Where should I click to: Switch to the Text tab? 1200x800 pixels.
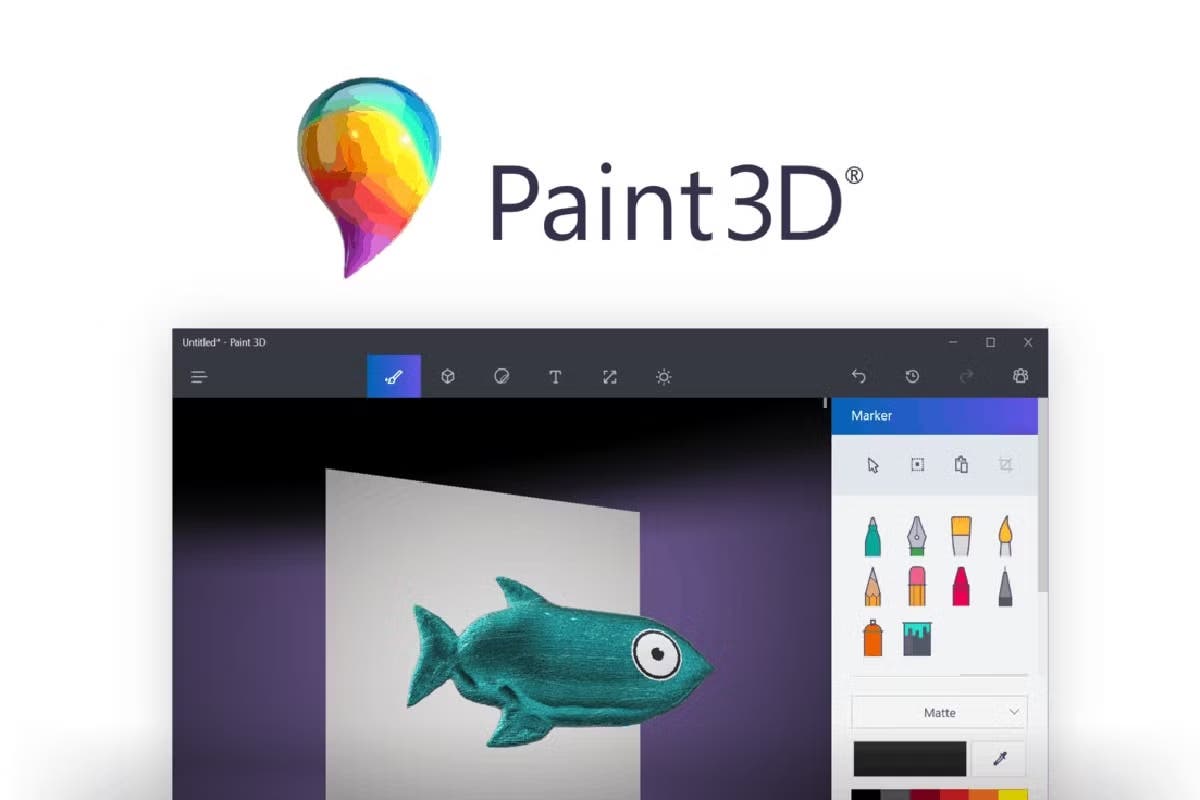pos(555,377)
